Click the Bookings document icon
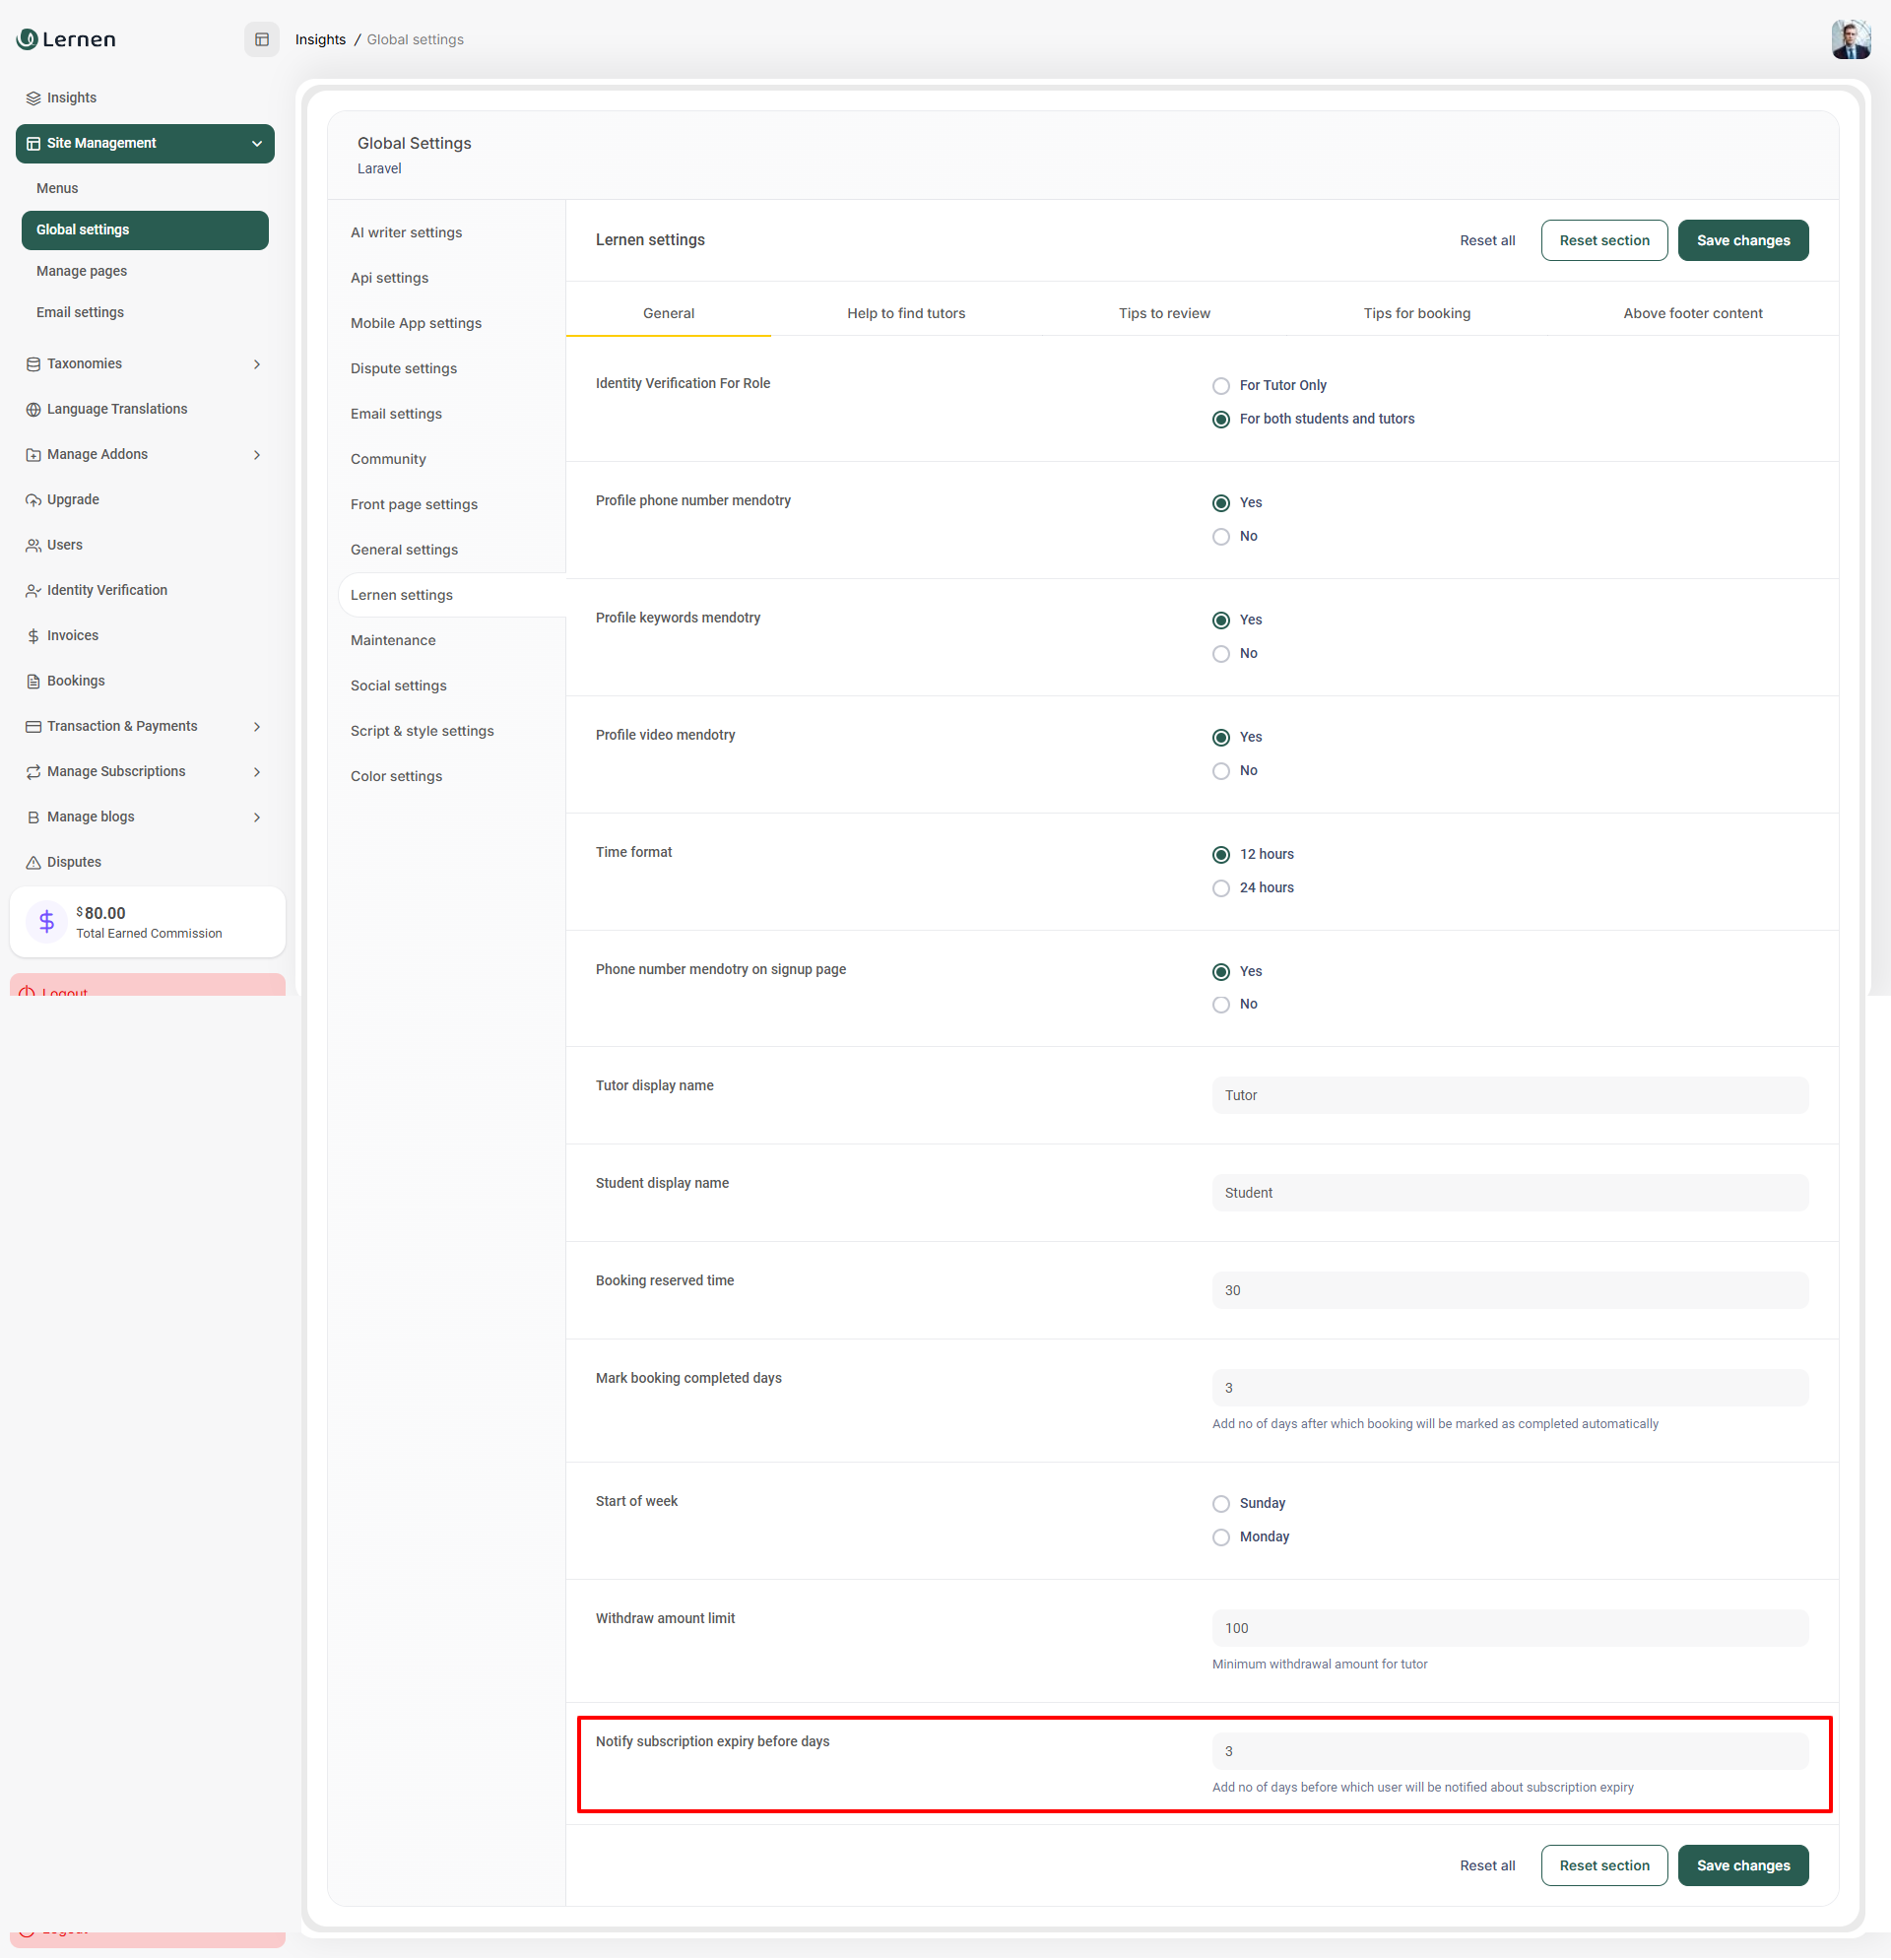The width and height of the screenshot is (1891, 1960). pos(33,681)
